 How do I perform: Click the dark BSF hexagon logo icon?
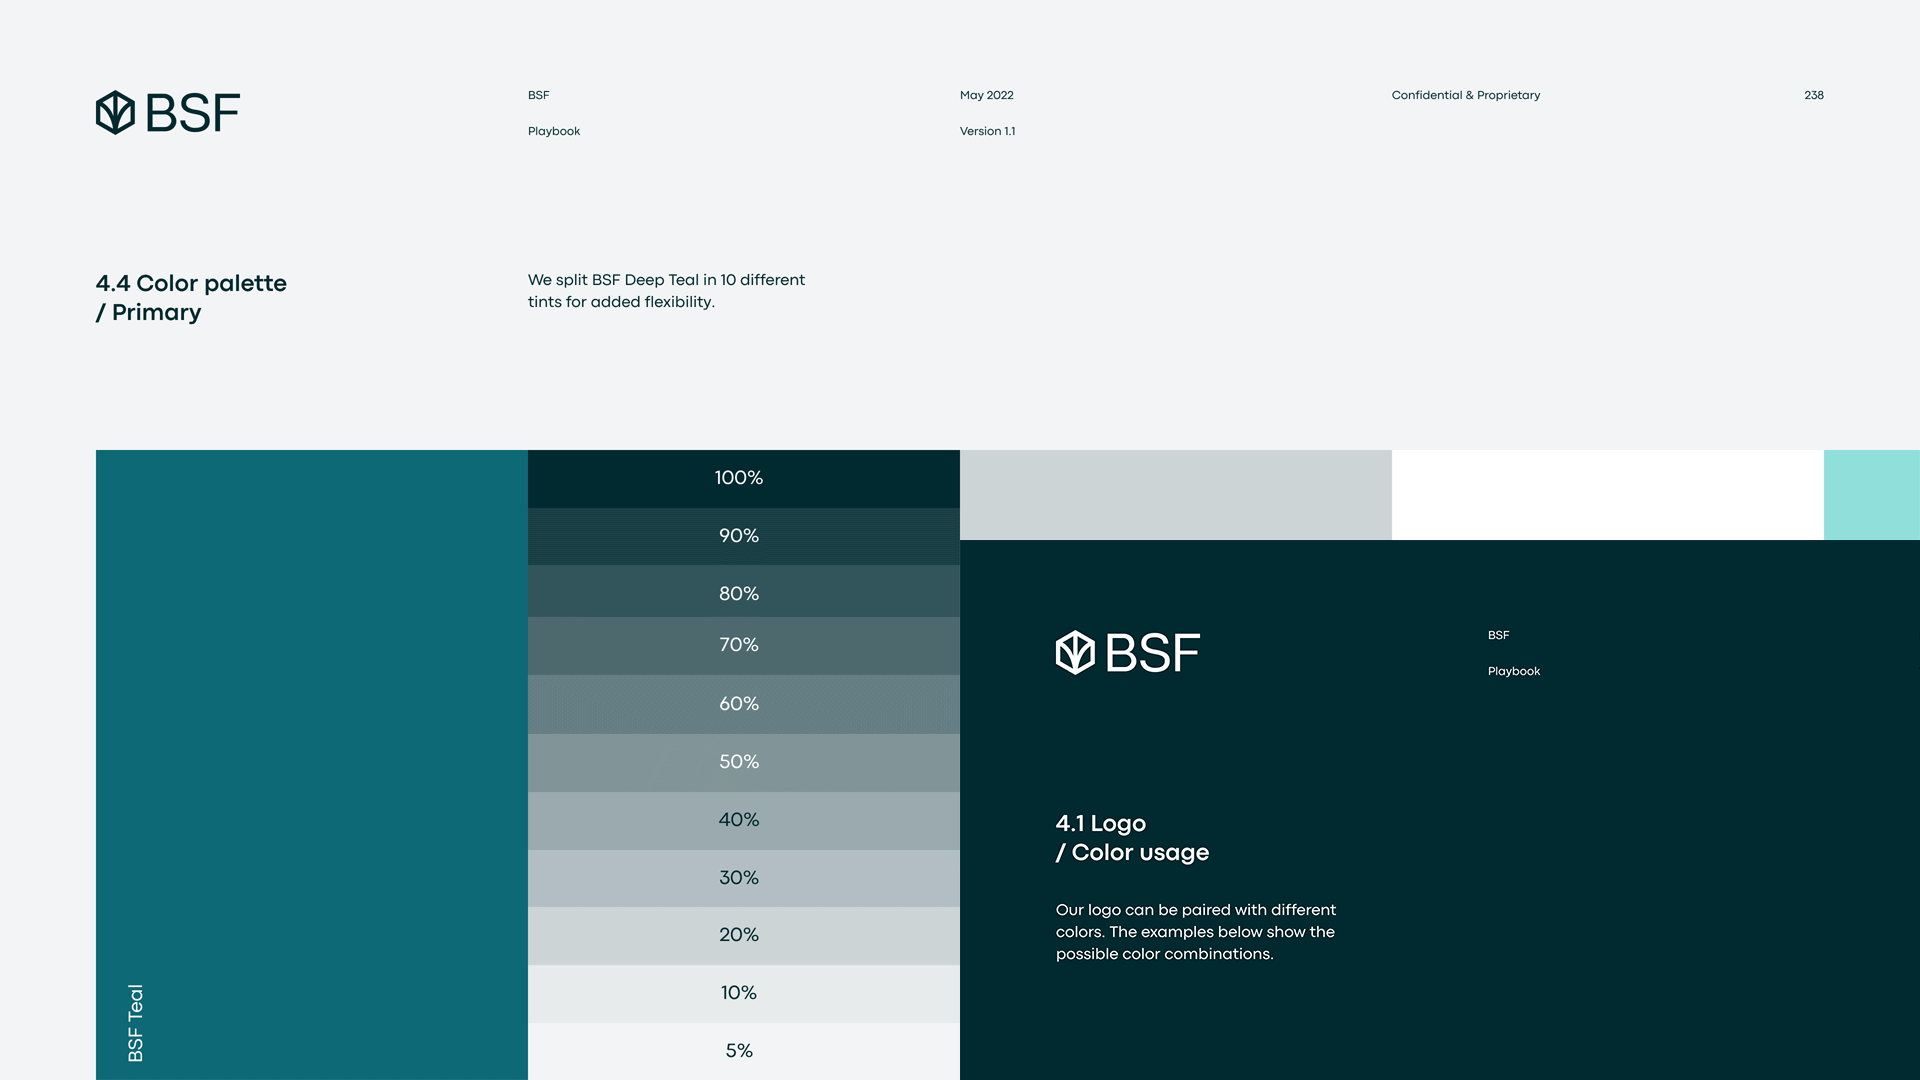click(115, 112)
